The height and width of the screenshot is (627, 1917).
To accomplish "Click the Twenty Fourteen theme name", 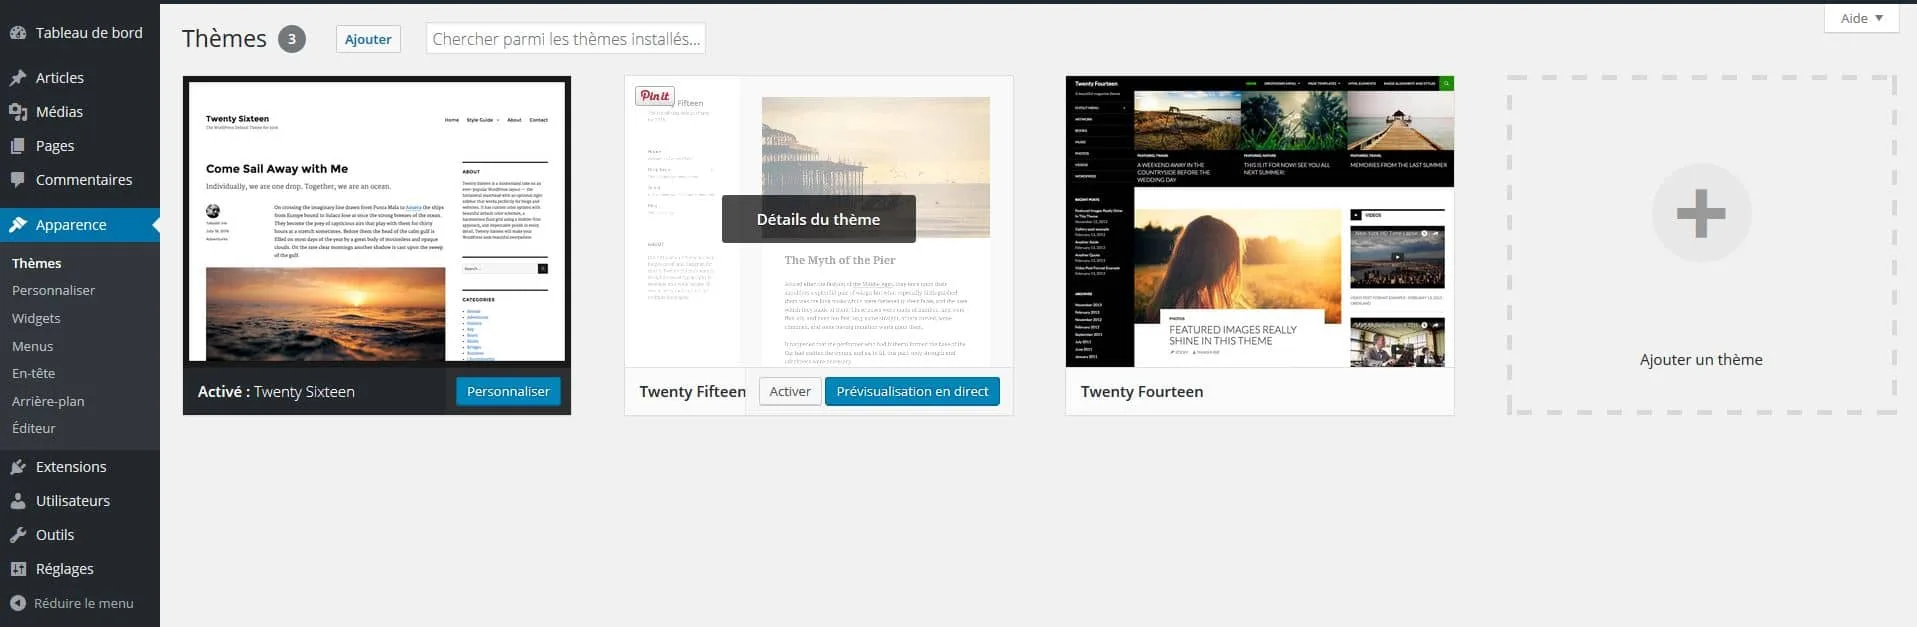I will (x=1142, y=392).
